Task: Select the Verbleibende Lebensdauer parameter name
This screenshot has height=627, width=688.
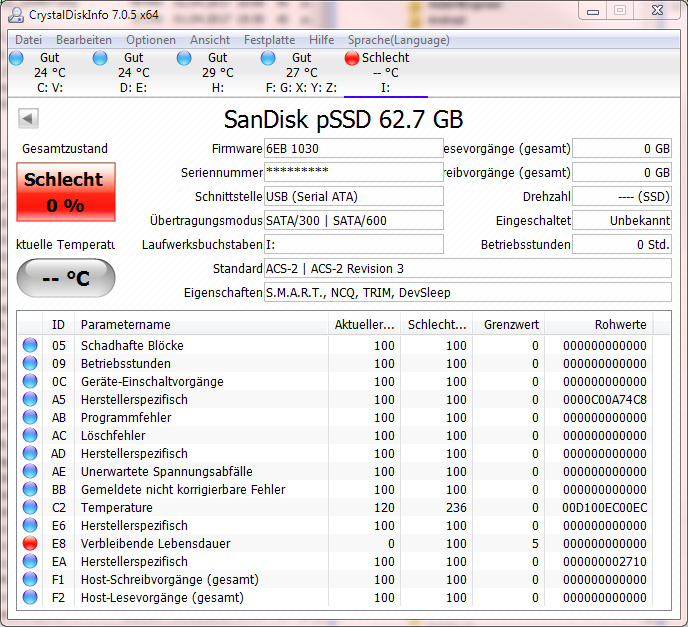Action: (155, 544)
